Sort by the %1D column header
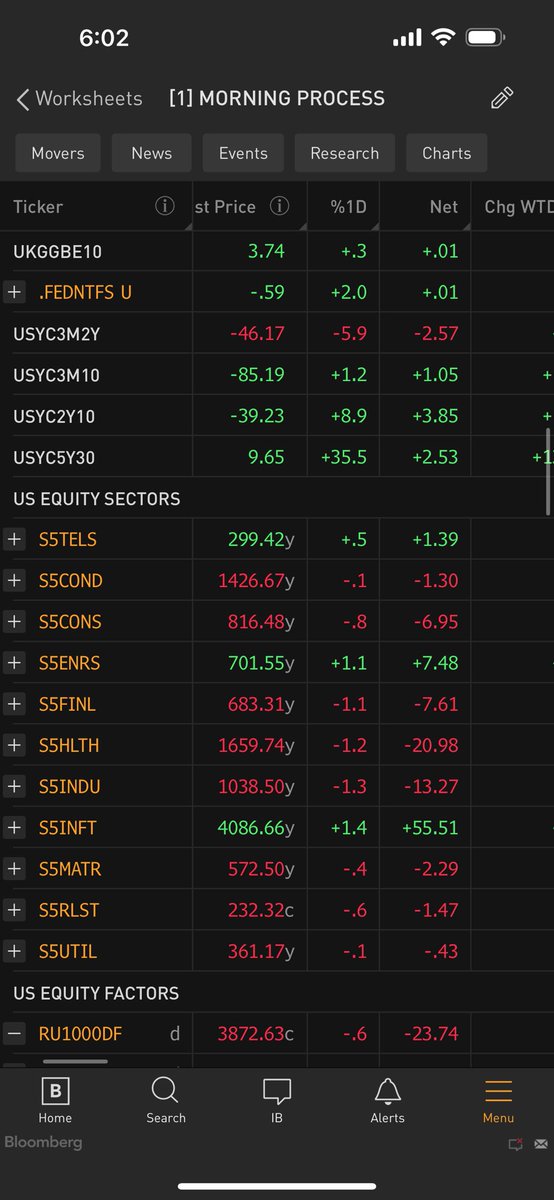The height and width of the screenshot is (1200, 554). point(349,207)
